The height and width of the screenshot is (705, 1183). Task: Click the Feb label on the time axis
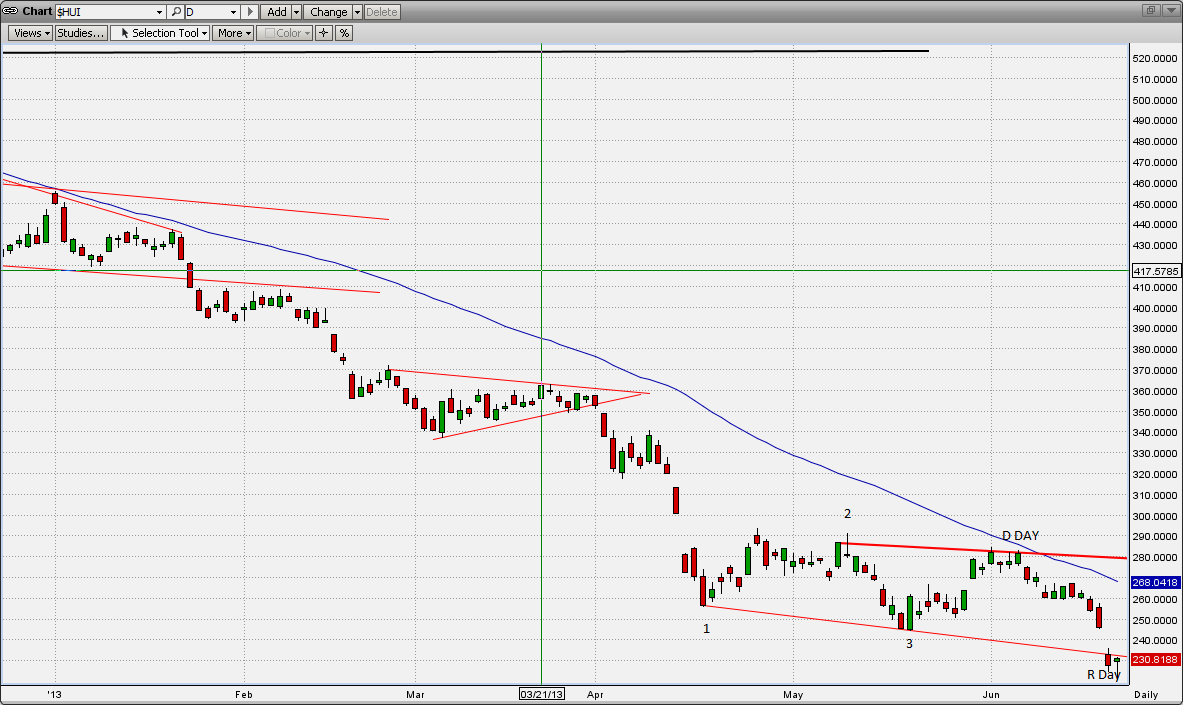click(x=243, y=694)
